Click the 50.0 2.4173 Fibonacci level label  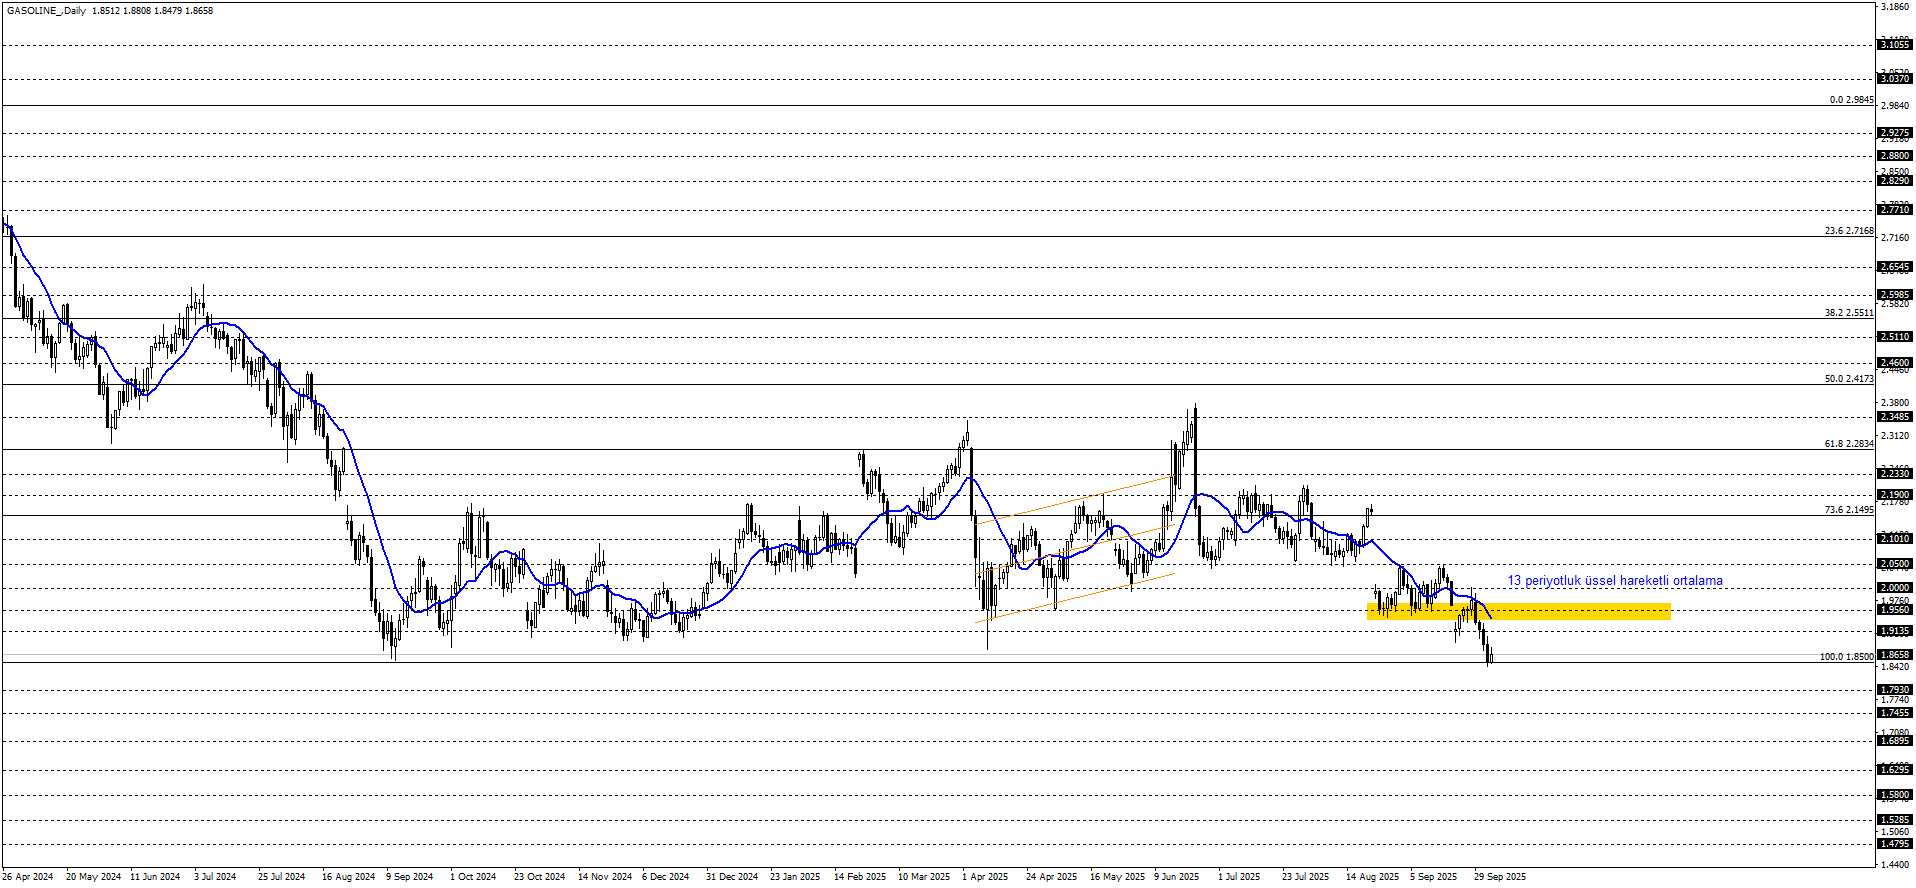click(1848, 379)
